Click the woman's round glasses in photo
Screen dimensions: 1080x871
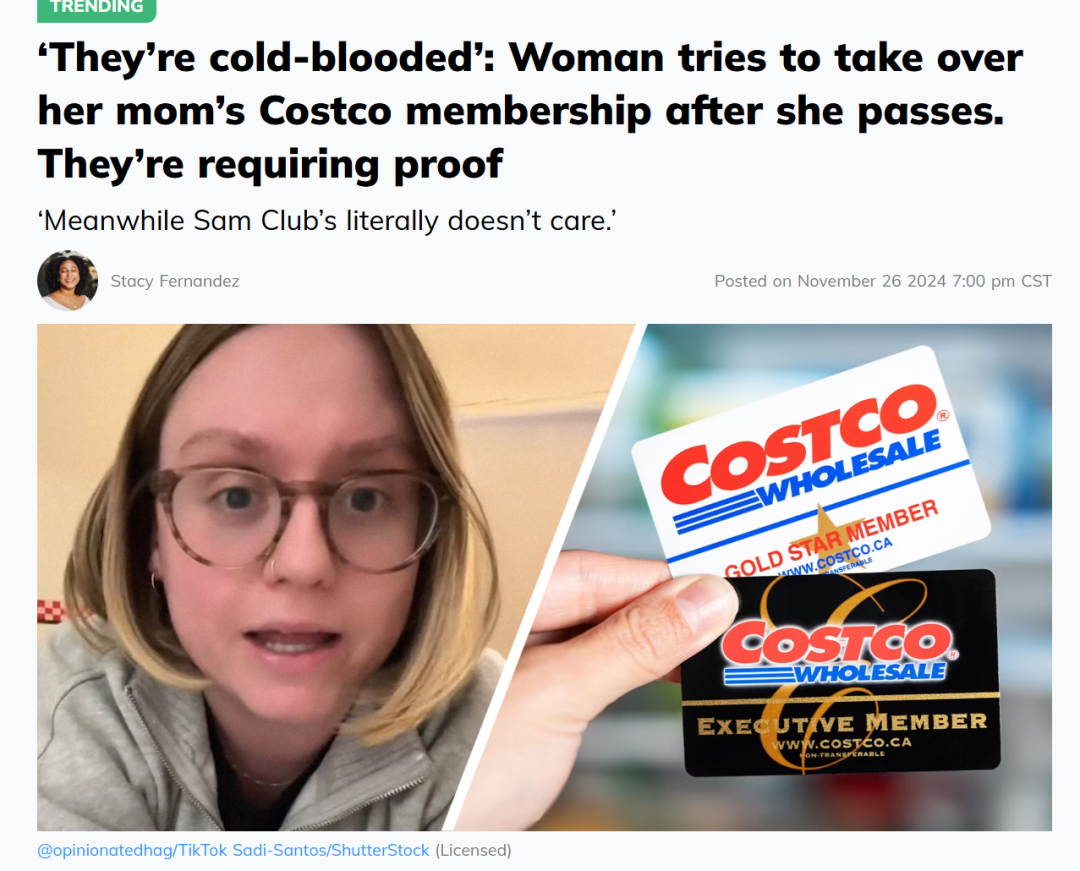coord(295,518)
